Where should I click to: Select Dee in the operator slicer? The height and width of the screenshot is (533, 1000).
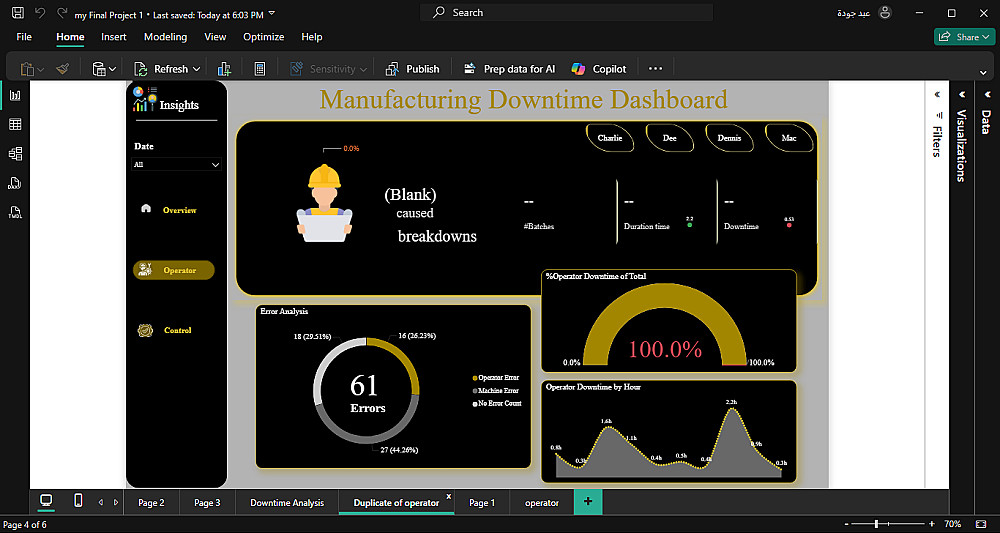(670, 138)
